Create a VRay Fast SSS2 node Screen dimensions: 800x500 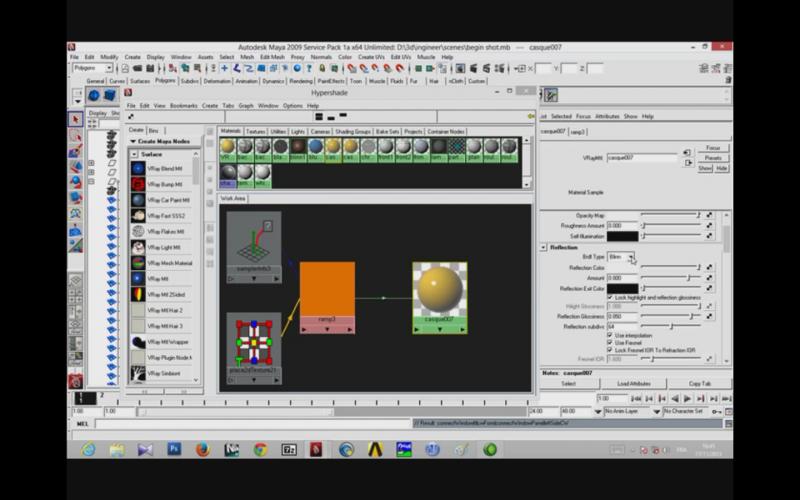click(x=161, y=216)
